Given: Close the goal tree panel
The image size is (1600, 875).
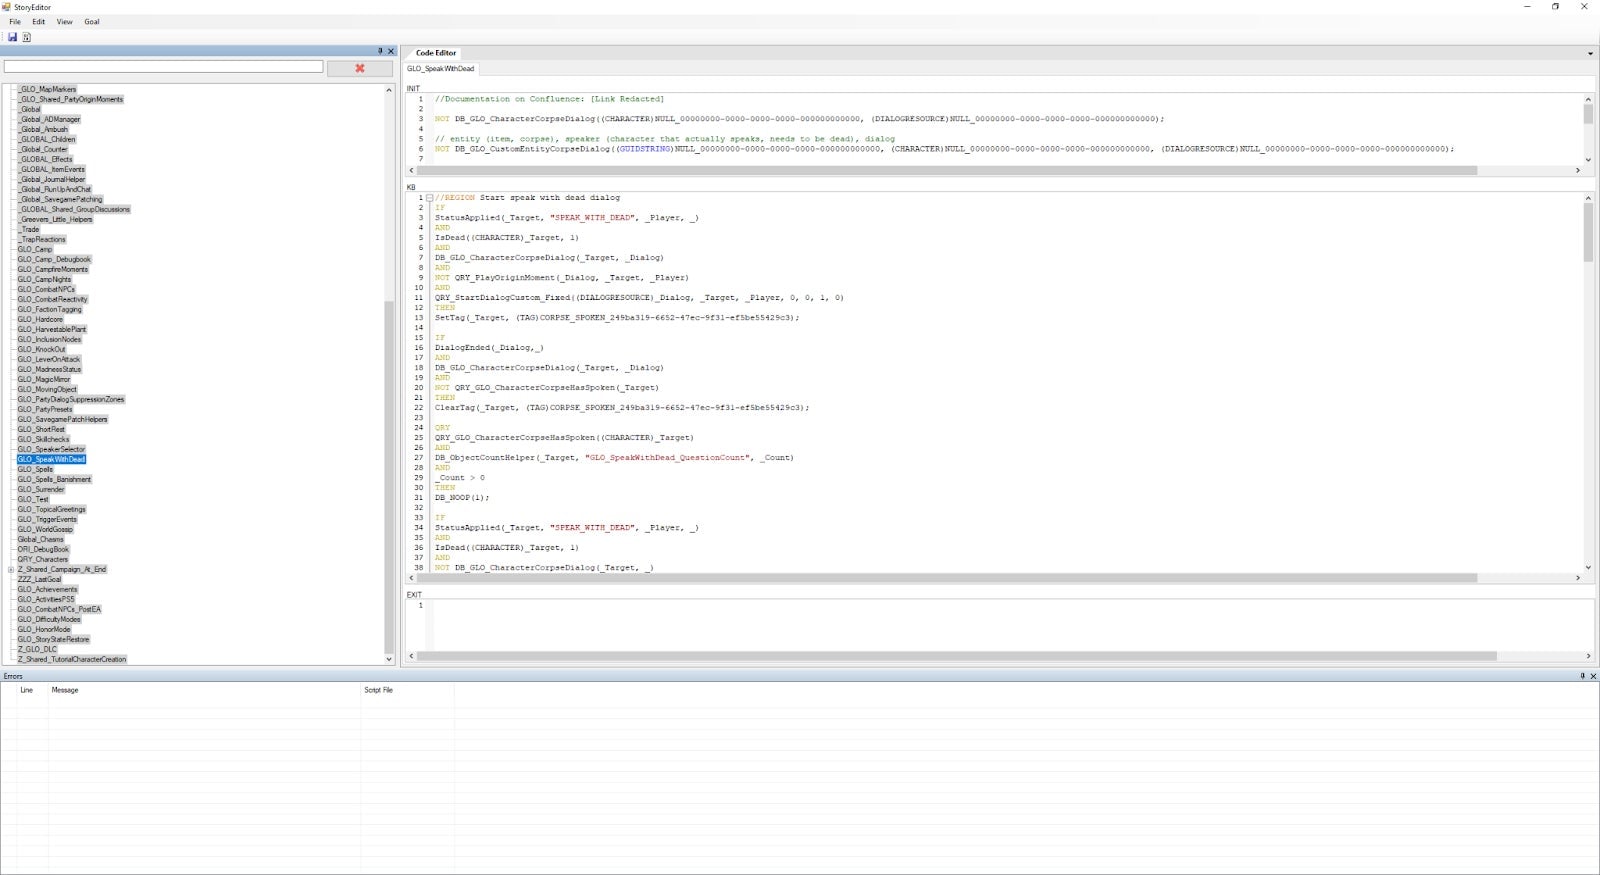Looking at the screenshot, I should pyautogui.click(x=391, y=51).
